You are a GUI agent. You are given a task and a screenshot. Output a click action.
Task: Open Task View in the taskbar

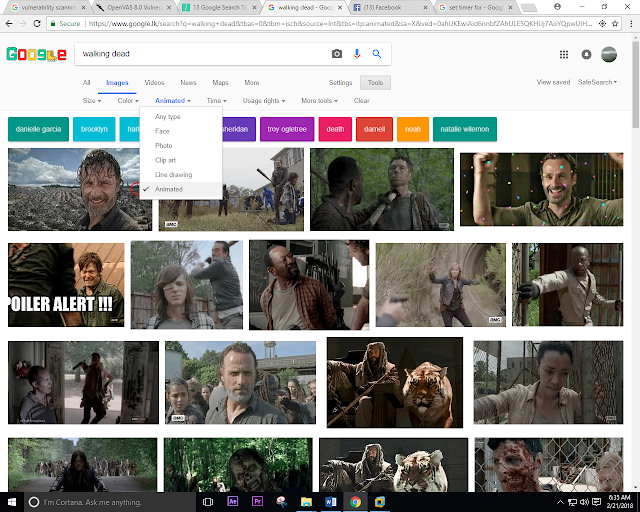click(208, 502)
